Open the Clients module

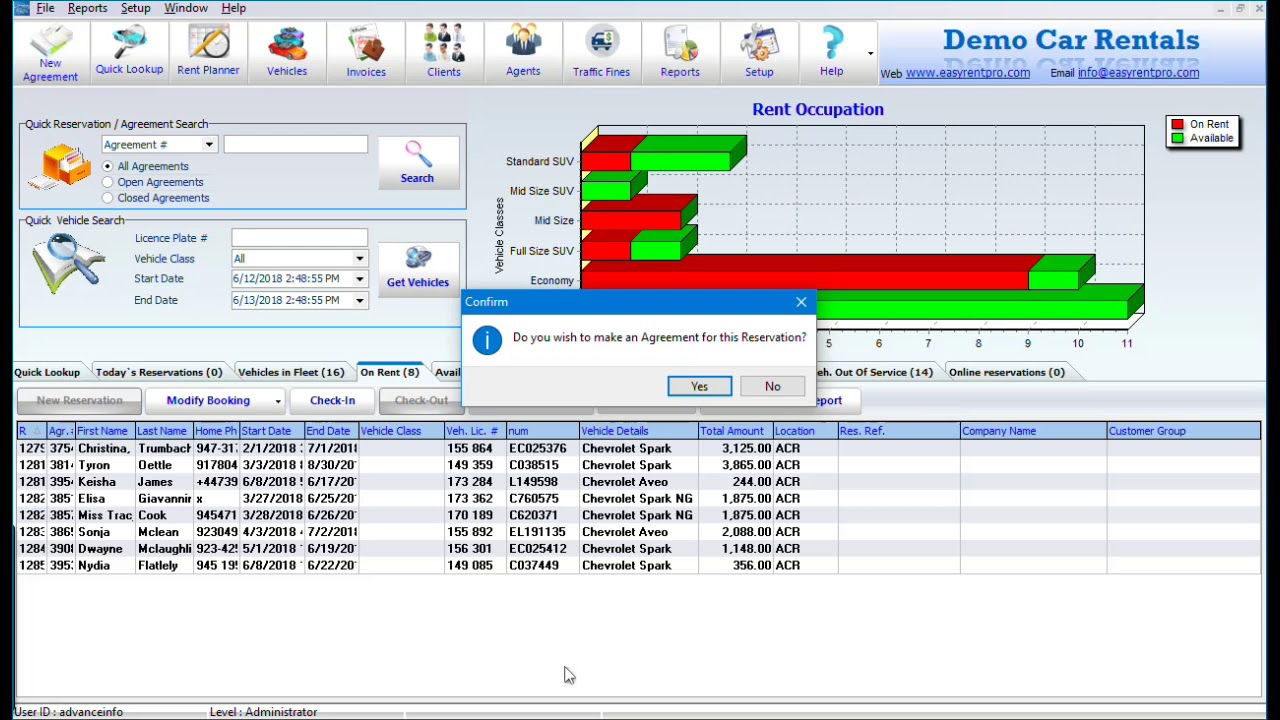pos(444,52)
